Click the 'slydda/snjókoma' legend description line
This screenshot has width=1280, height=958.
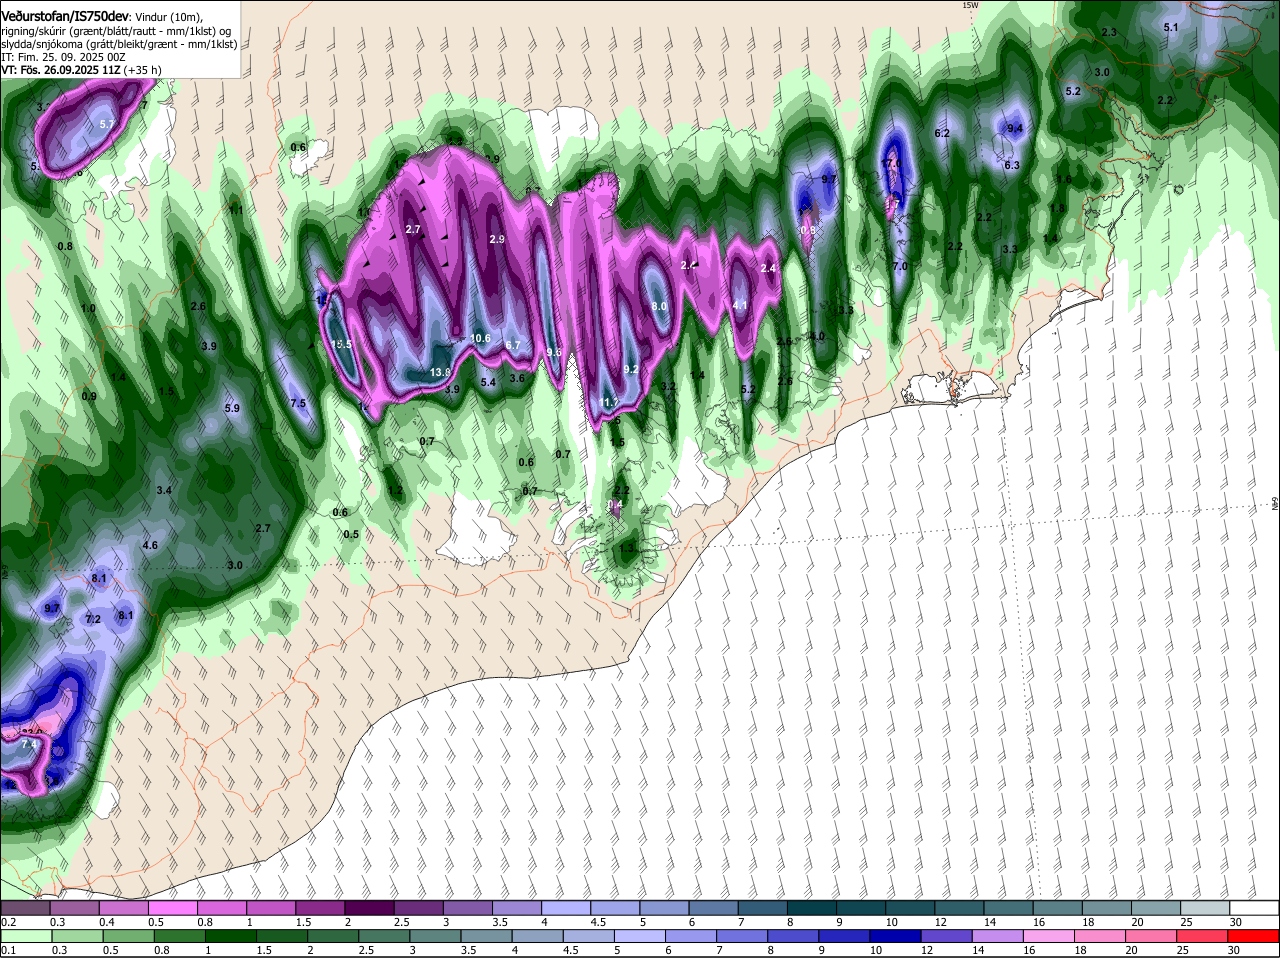click(119, 44)
